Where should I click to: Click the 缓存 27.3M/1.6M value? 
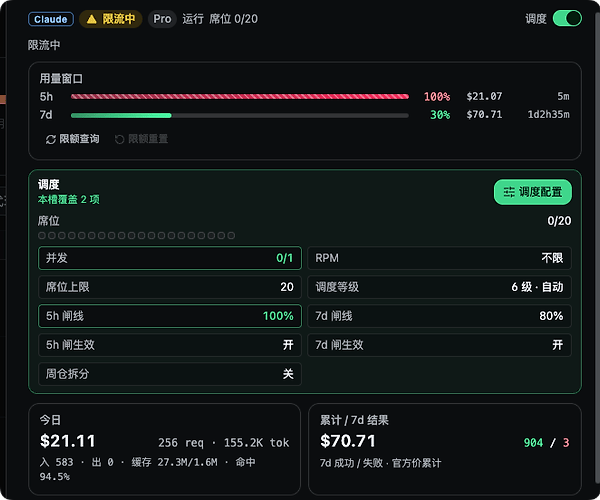coord(174,462)
